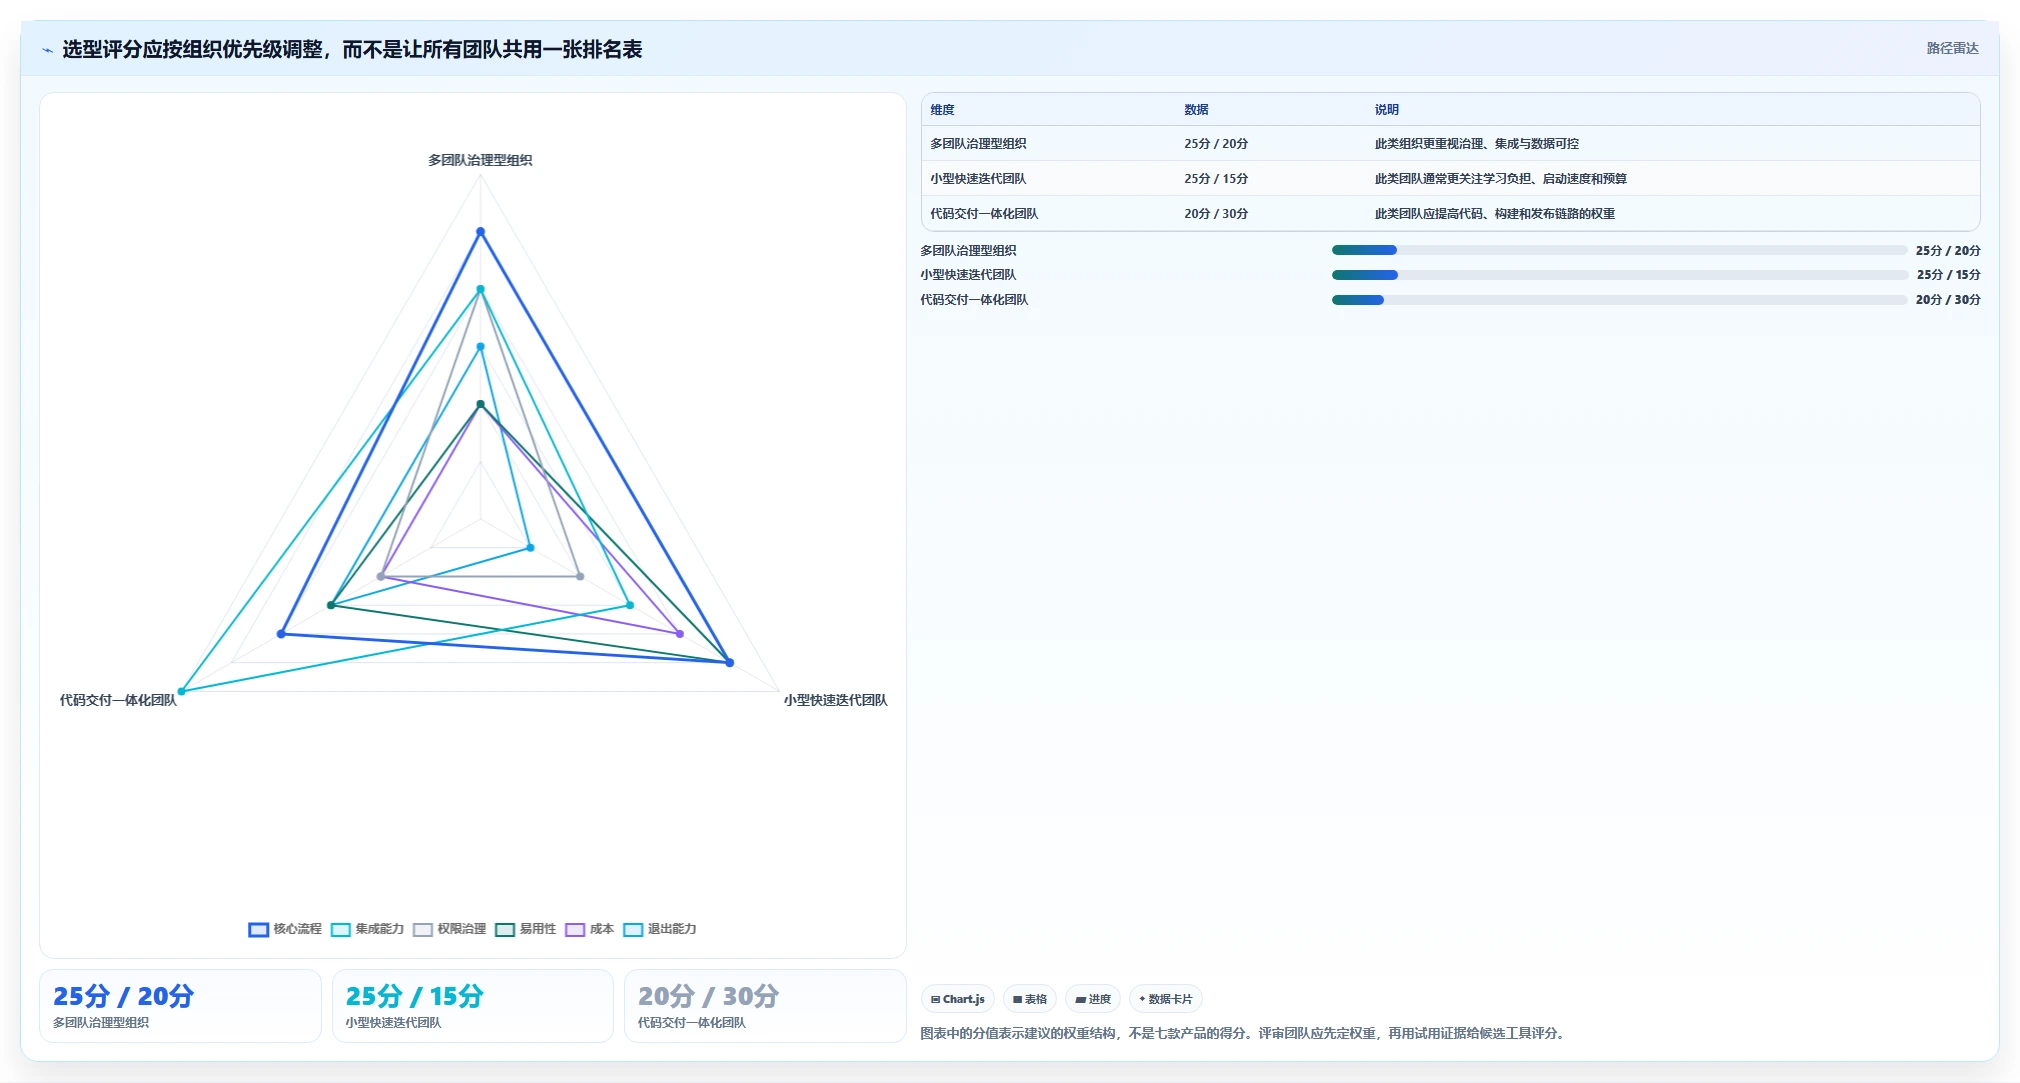The image size is (2020, 1083).
Task: Toggle the 易用性 legend swatch
Action: [505, 929]
